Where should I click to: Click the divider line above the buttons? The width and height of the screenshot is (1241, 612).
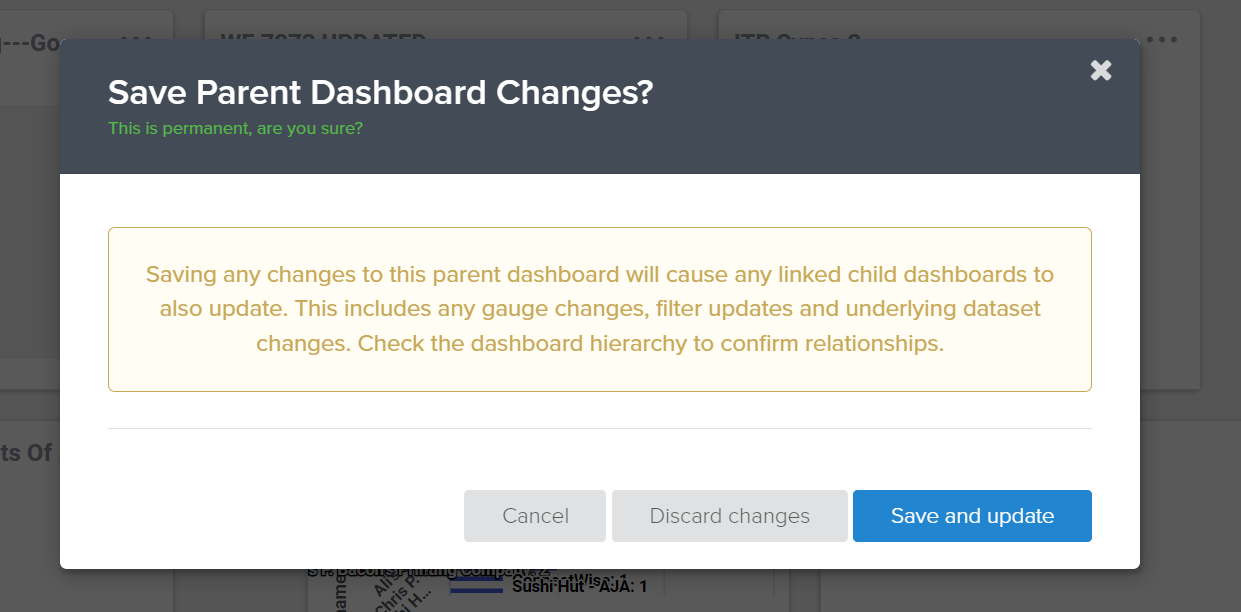[600, 428]
